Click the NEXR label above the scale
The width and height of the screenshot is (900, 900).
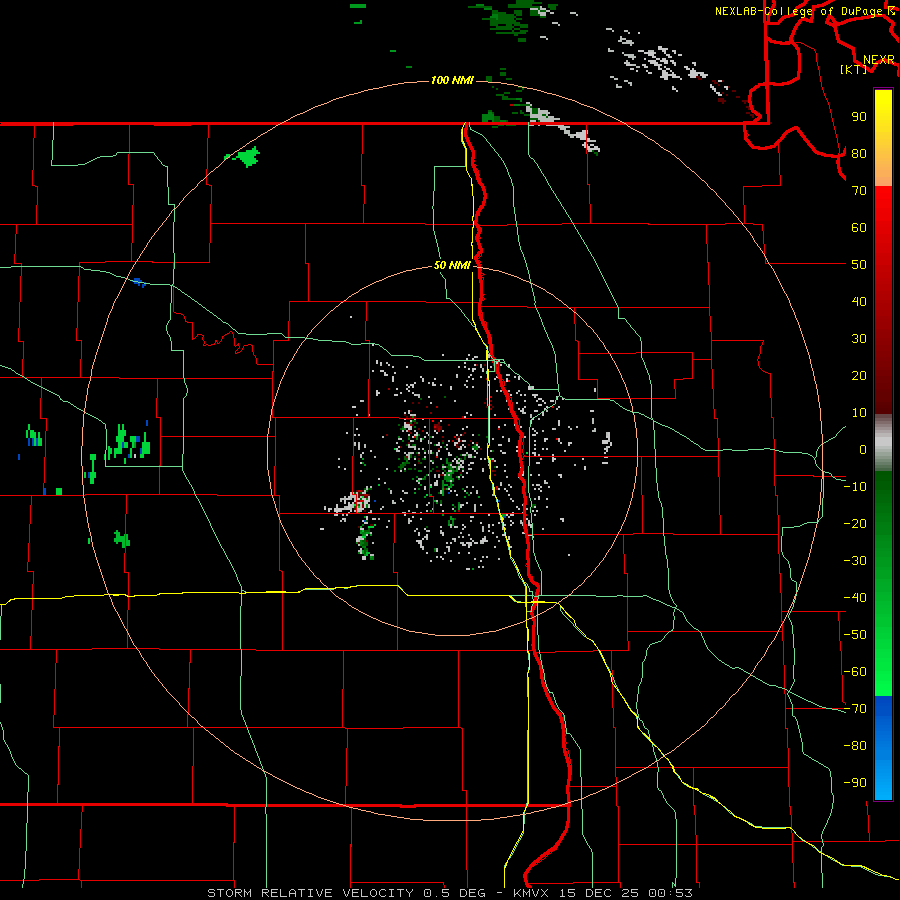click(879, 60)
